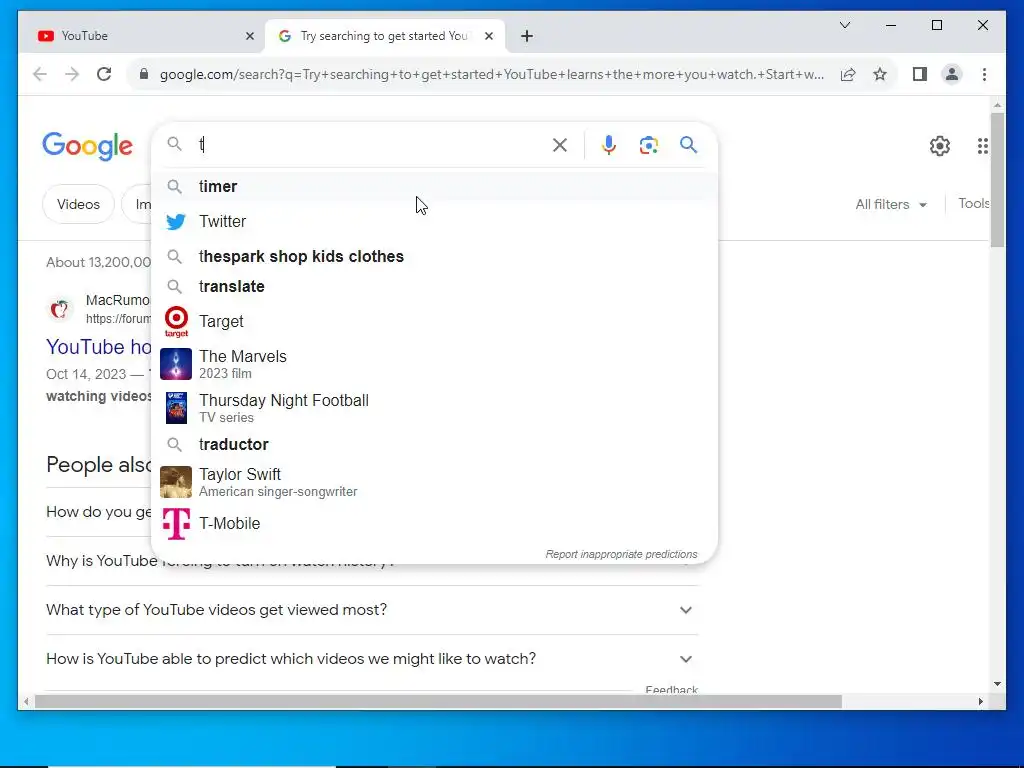Select the T-Mobile suggestion
Viewport: 1024px width, 768px height.
434,524
